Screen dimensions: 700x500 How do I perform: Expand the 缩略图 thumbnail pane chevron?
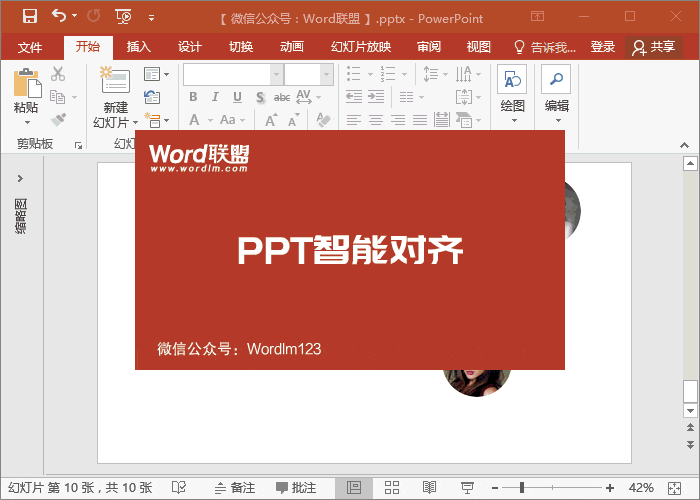point(20,179)
